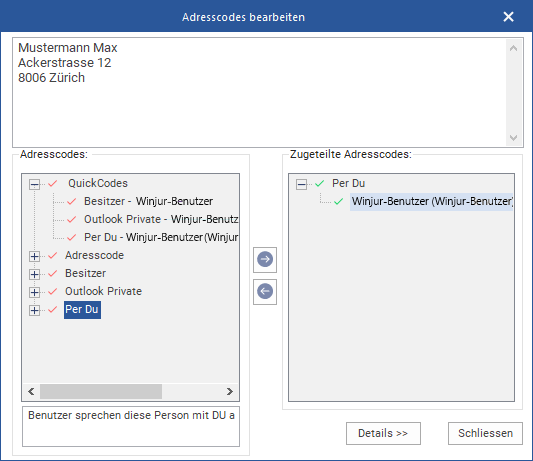This screenshot has height=461, width=533.
Task: Select the Outlook Private category item
Action: (103, 291)
